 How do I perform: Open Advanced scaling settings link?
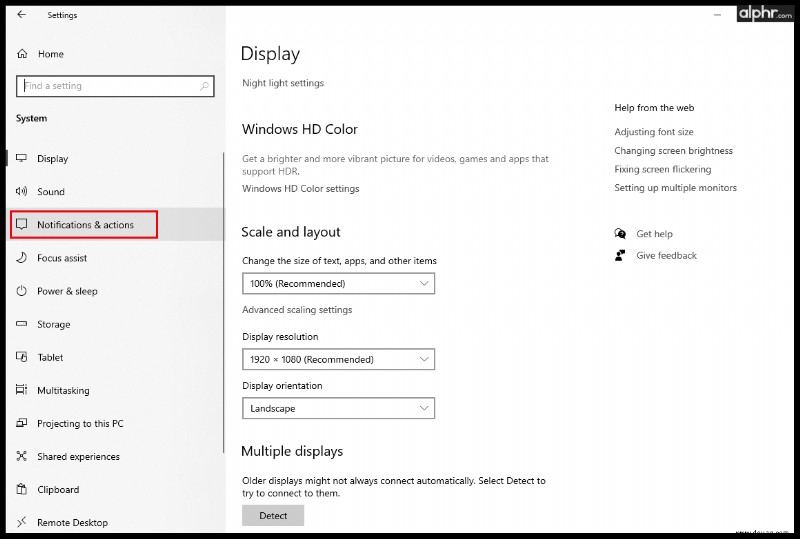pyautogui.click(x=297, y=309)
